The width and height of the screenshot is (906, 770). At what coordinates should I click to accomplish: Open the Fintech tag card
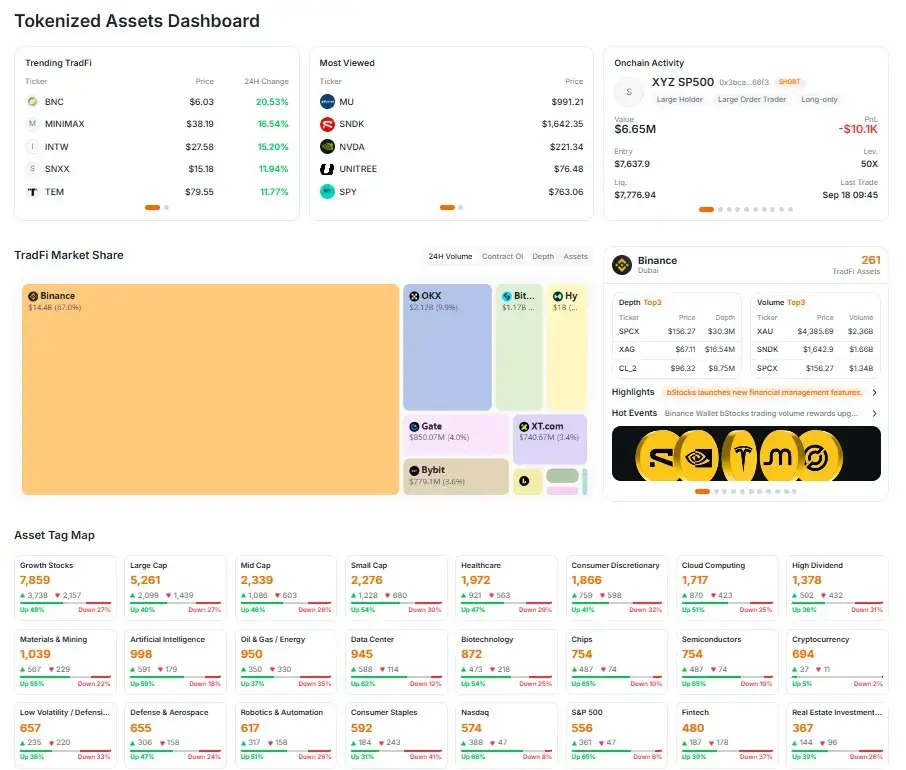[x=727, y=735]
